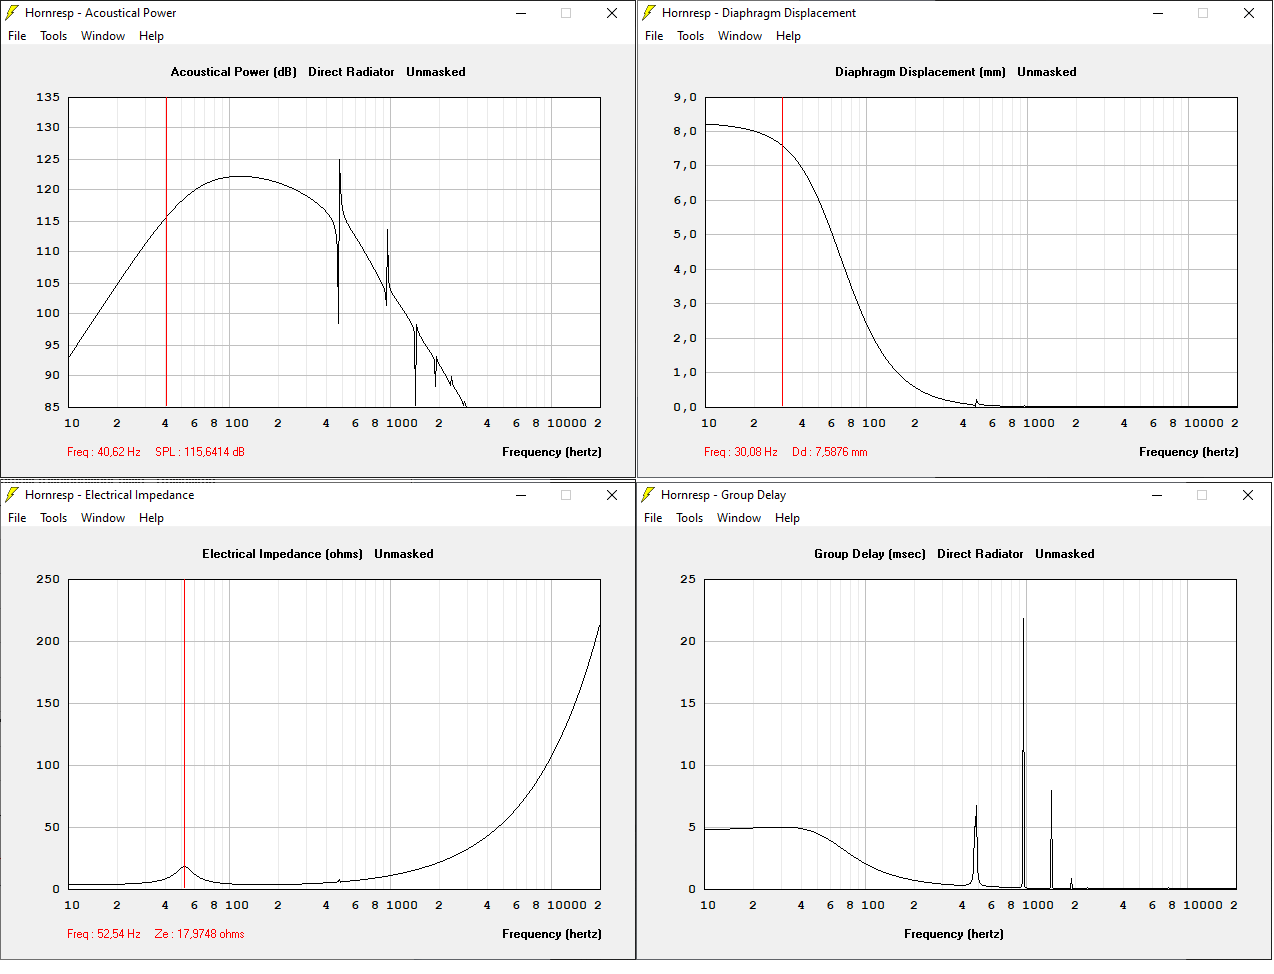Open Help menu in Electrical Impedance window
This screenshot has width=1274, height=974.
coord(151,518)
